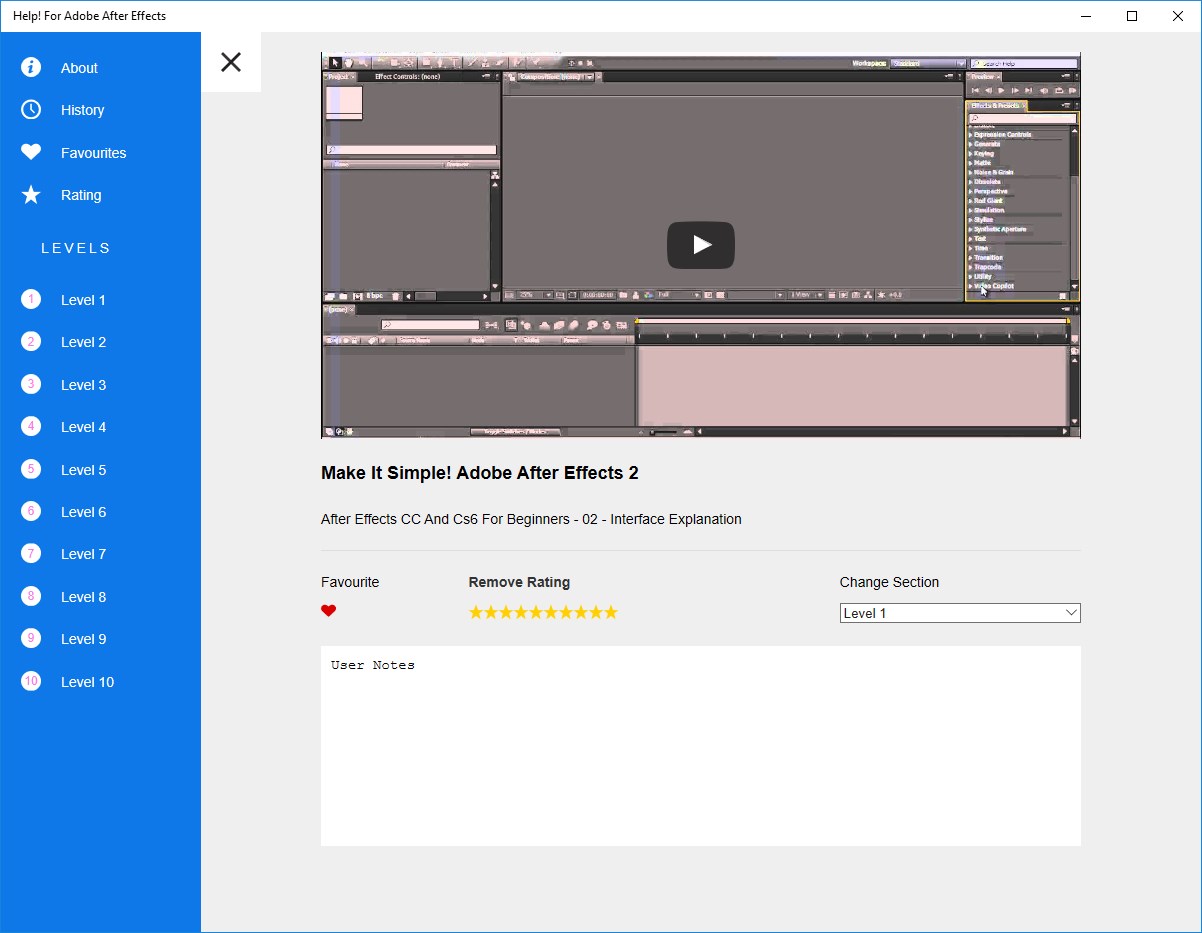
Task: Open the History menu item
Action: (82, 110)
